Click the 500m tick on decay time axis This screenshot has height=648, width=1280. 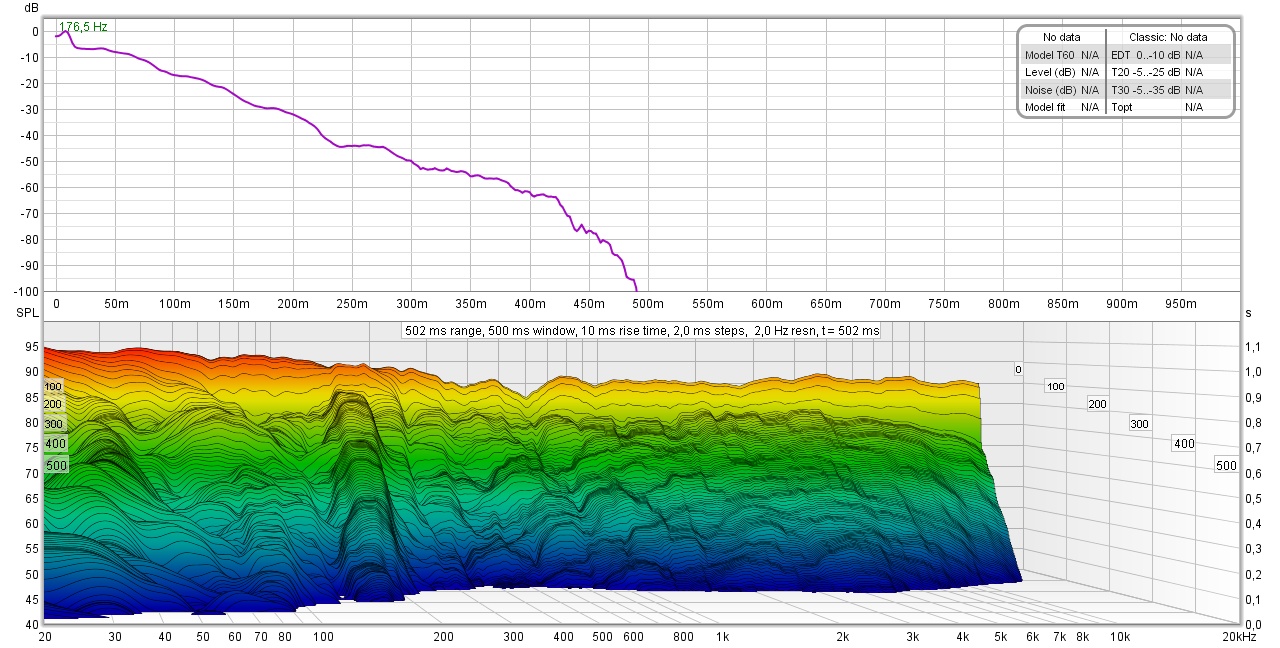point(648,303)
